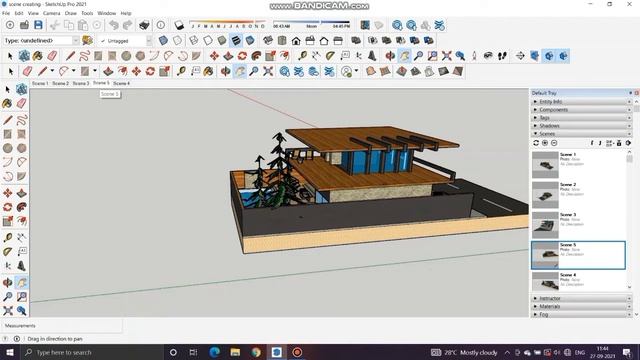640x360 pixels.
Task: Select the Position Camera tool in the third toolbar row
Action: 474,56
